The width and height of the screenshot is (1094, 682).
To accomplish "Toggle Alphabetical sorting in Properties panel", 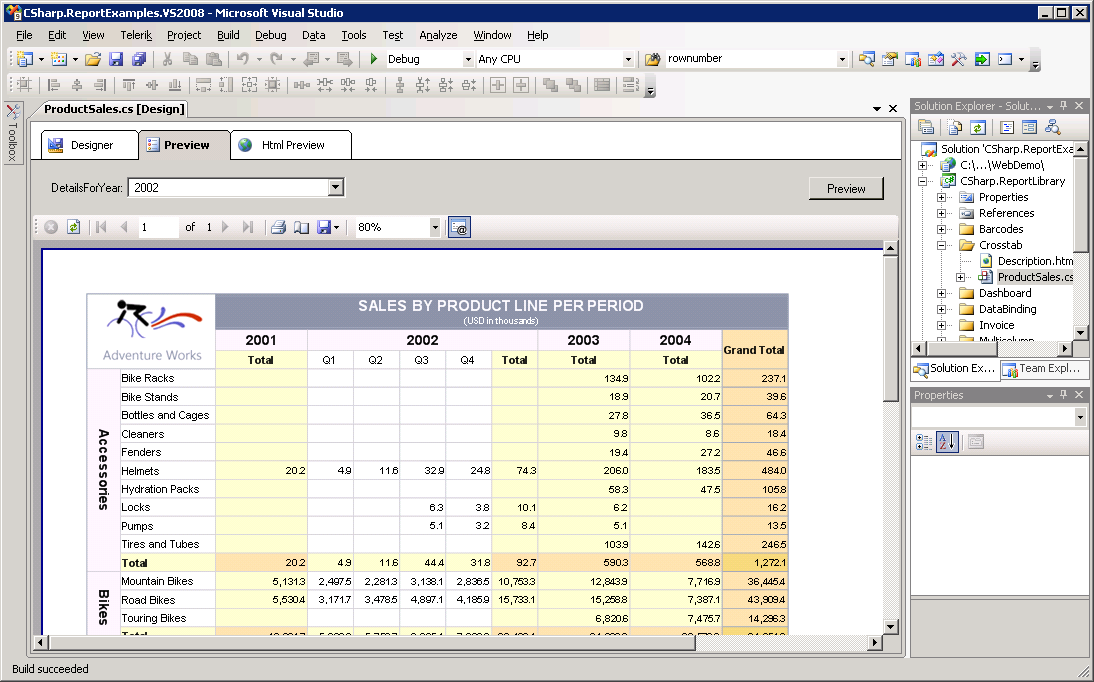I will 947,441.
